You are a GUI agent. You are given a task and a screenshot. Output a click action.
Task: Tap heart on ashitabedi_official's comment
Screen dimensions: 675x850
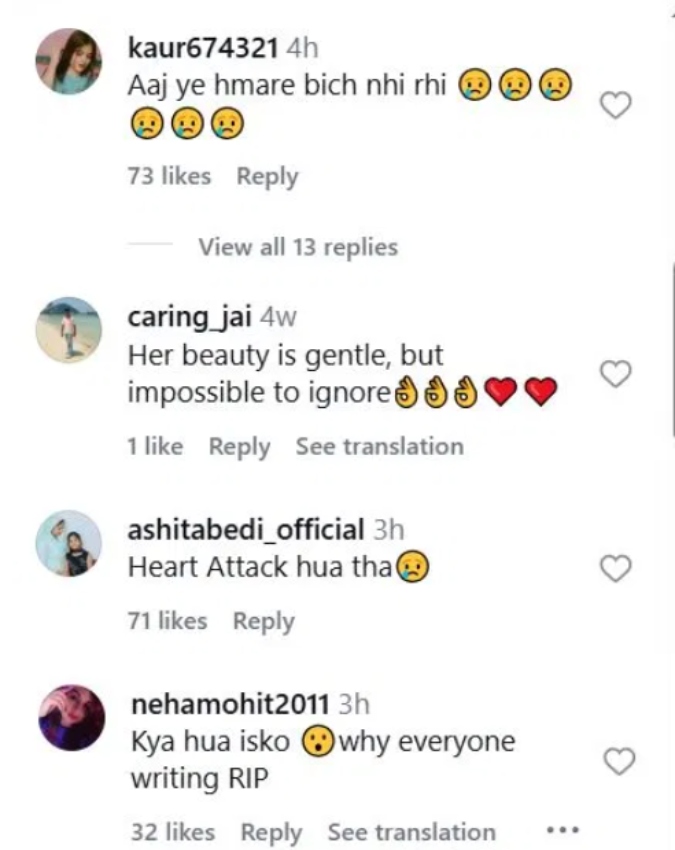[614, 569]
